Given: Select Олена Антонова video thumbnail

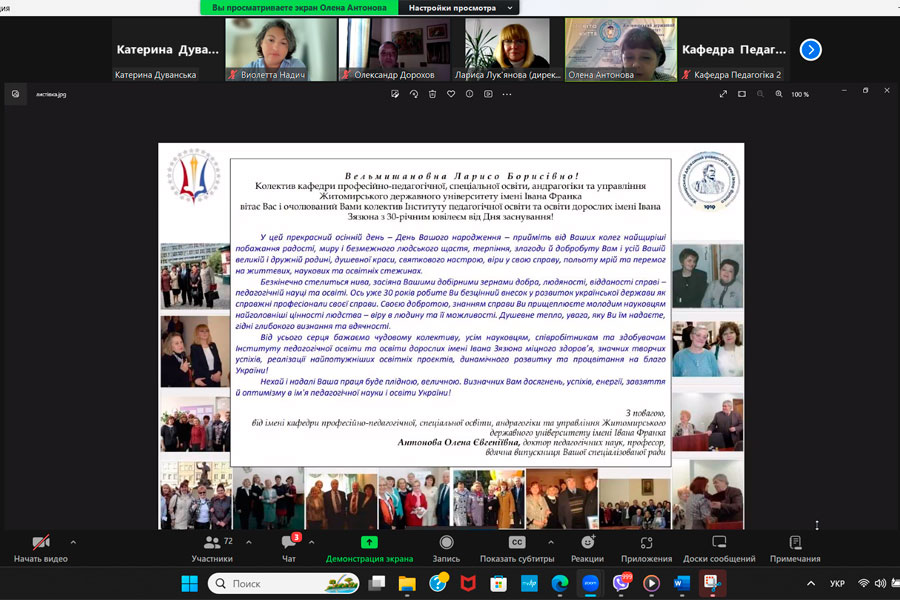Looking at the screenshot, I should (620, 49).
